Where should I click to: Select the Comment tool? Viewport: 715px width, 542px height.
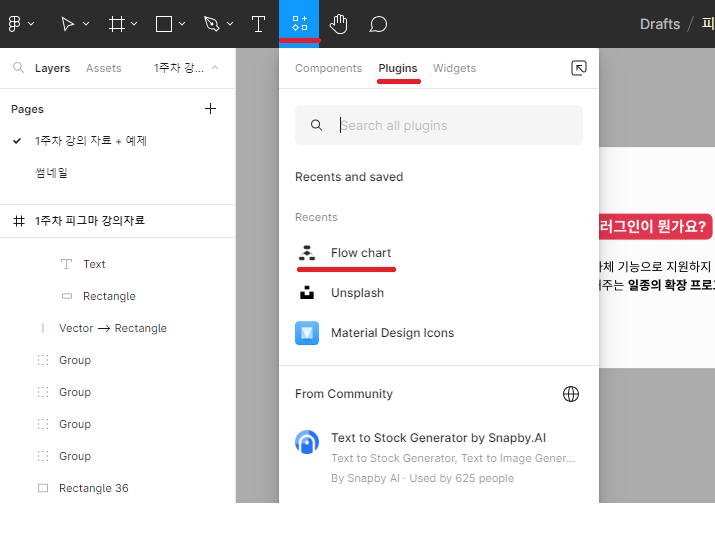[x=378, y=24]
